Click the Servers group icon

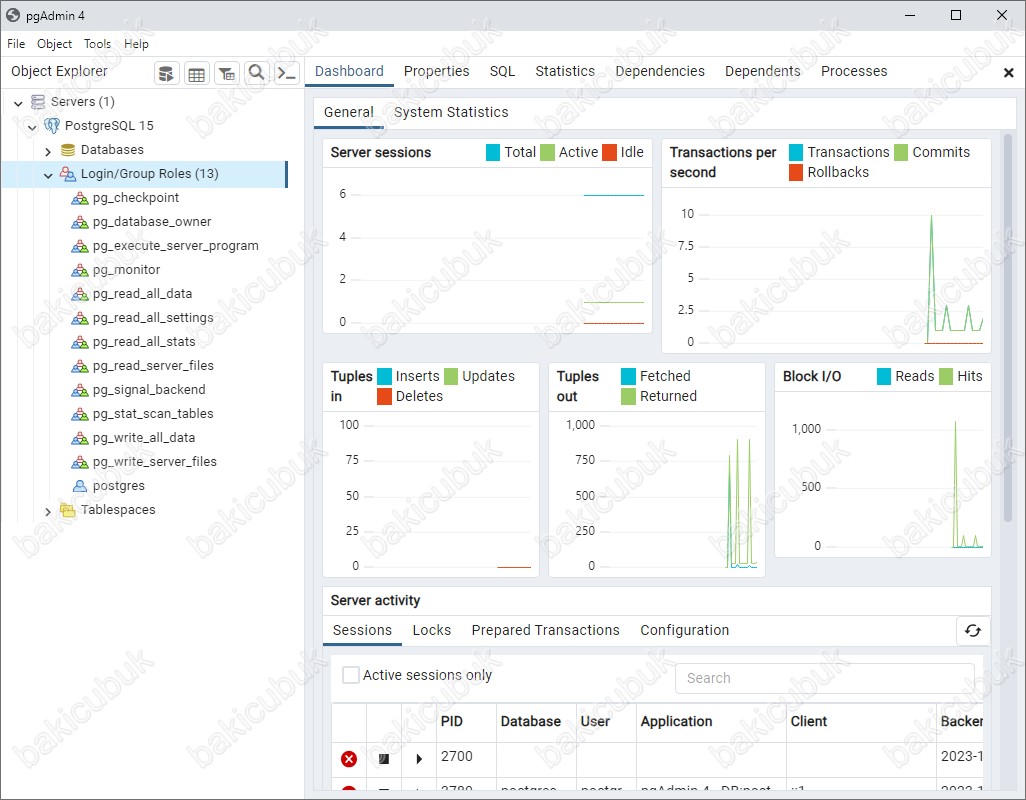point(39,102)
